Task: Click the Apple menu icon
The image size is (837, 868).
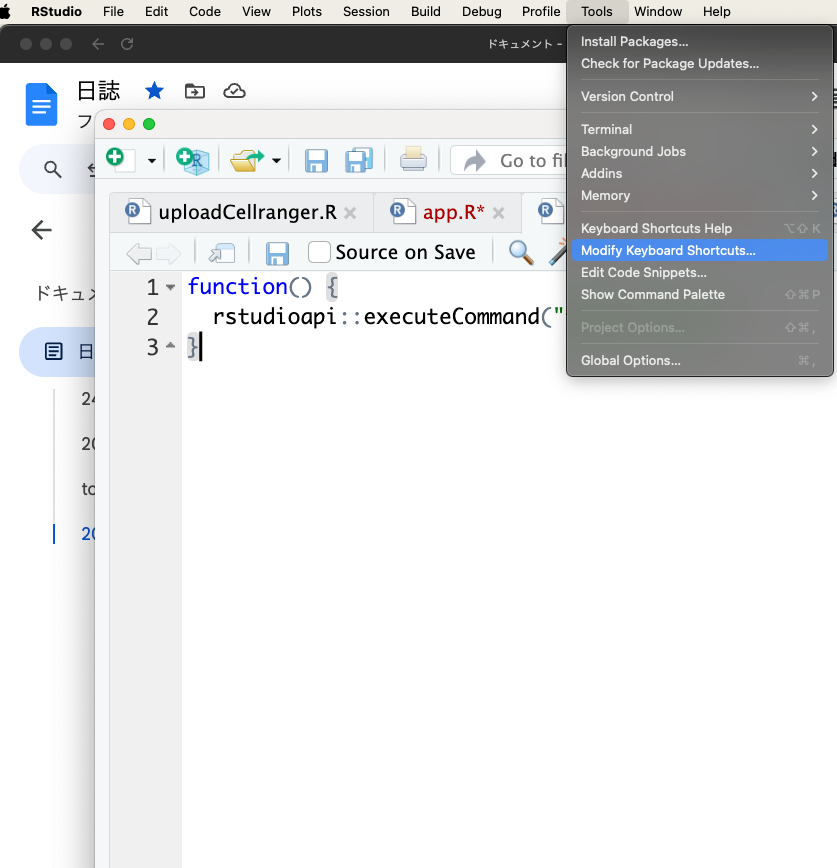Action: [5, 12]
